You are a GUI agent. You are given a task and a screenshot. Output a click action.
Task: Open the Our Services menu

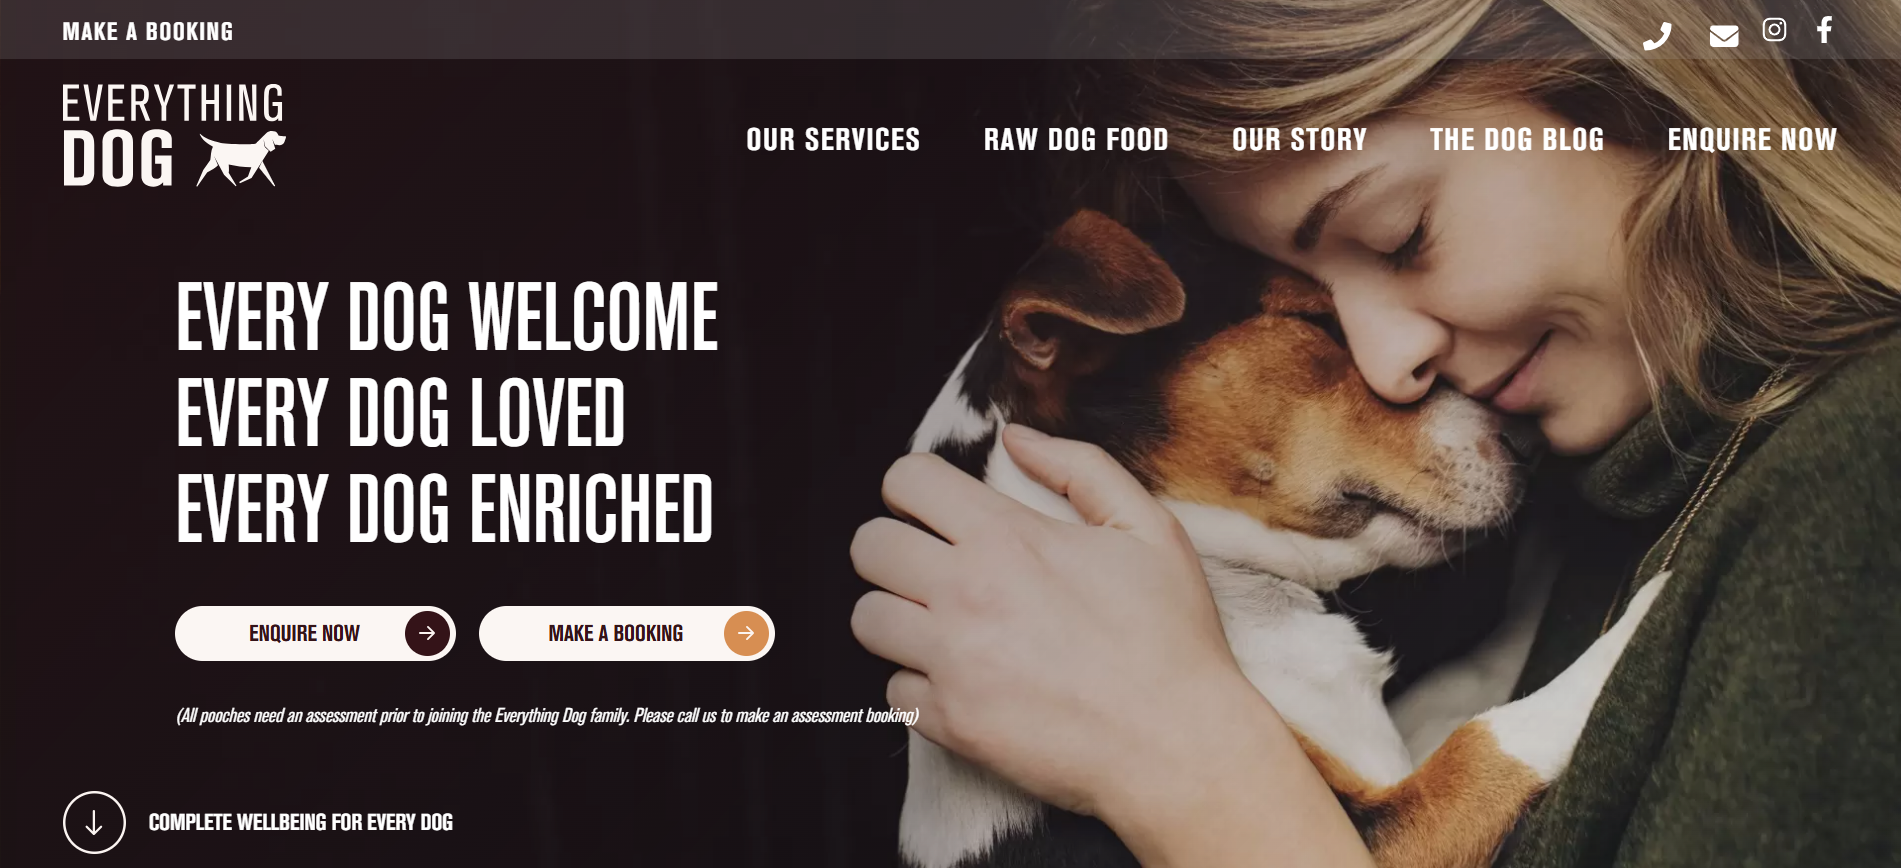point(833,140)
